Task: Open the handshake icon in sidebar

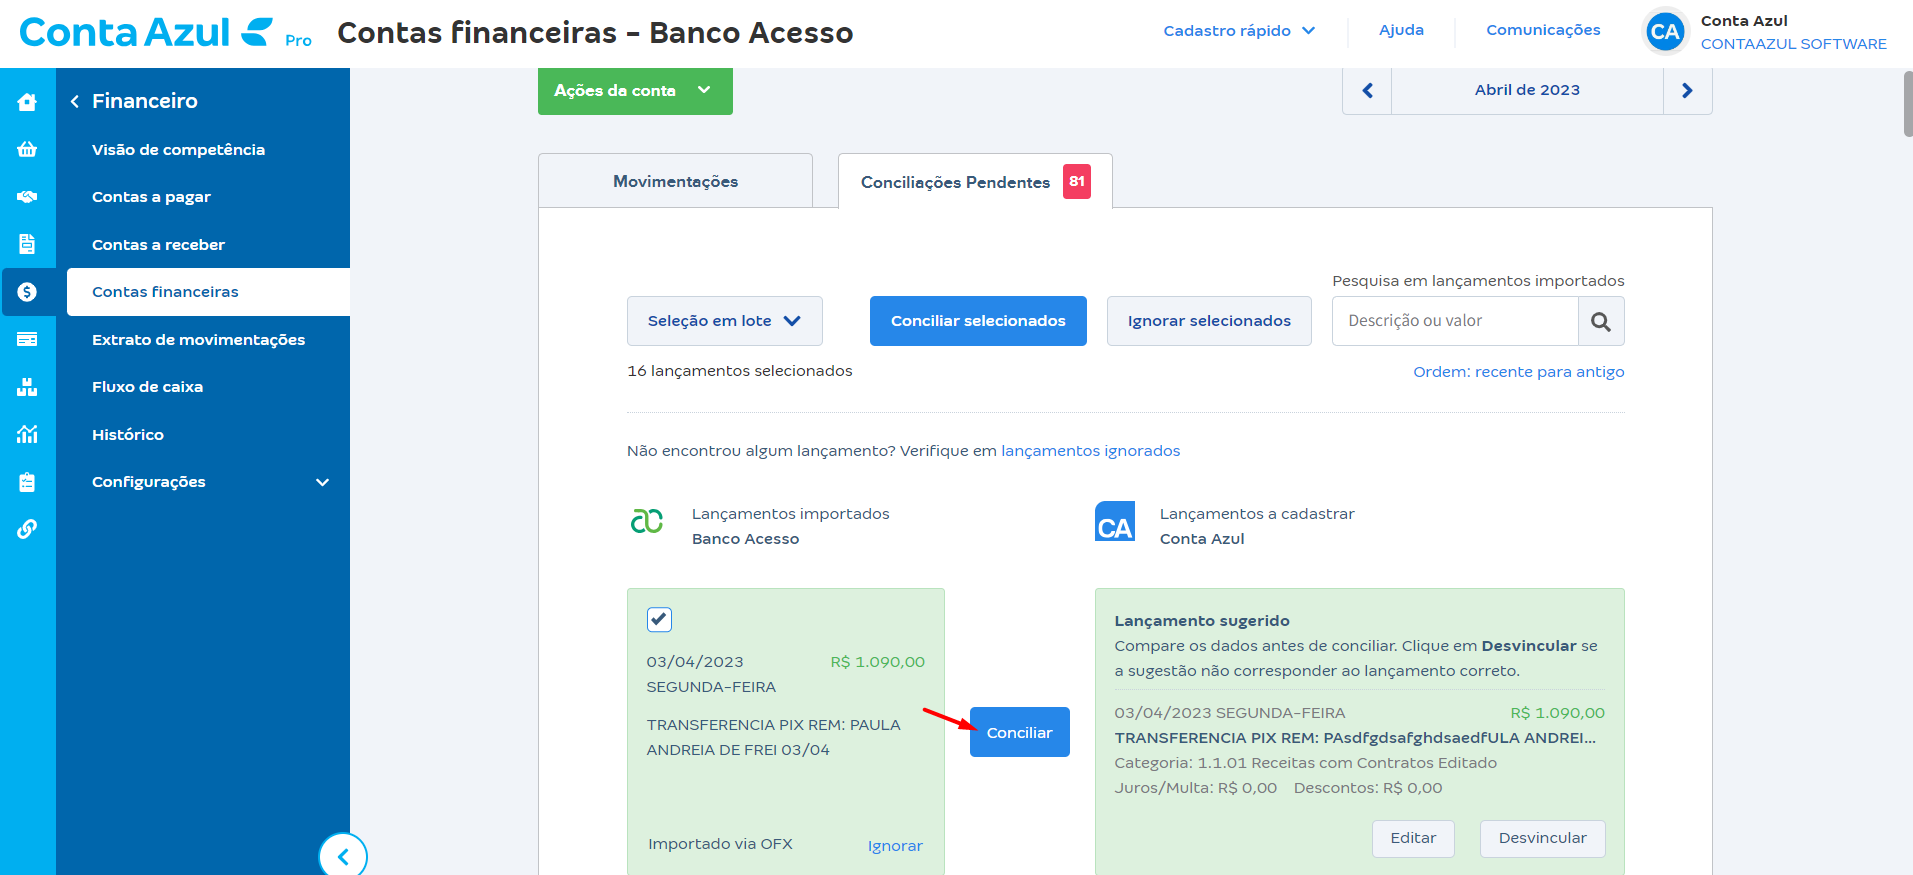Action: coord(27,197)
